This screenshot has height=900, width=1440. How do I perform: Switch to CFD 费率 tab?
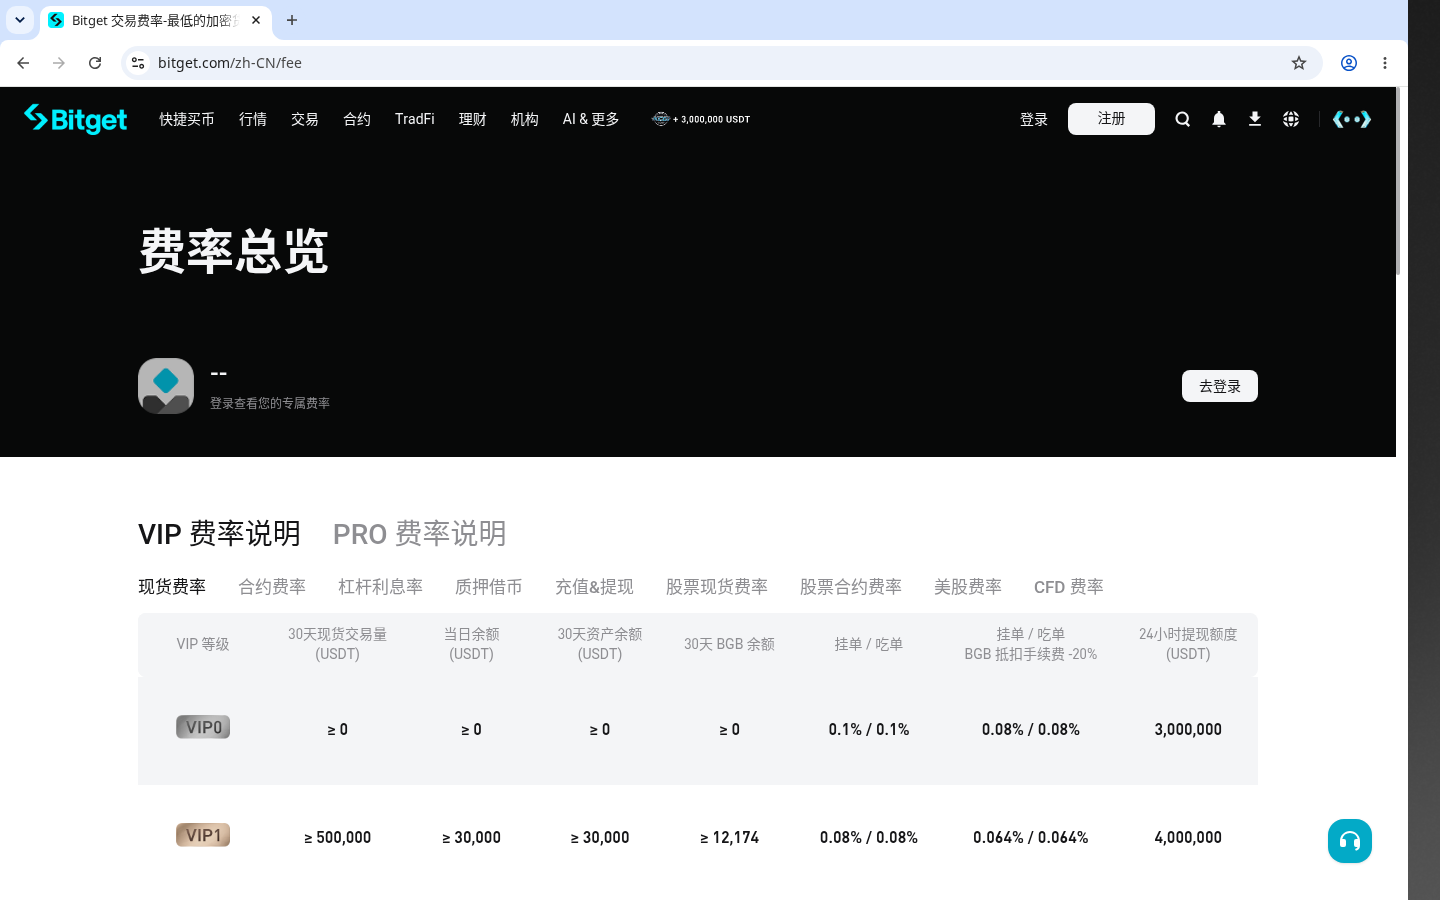pyautogui.click(x=1069, y=587)
